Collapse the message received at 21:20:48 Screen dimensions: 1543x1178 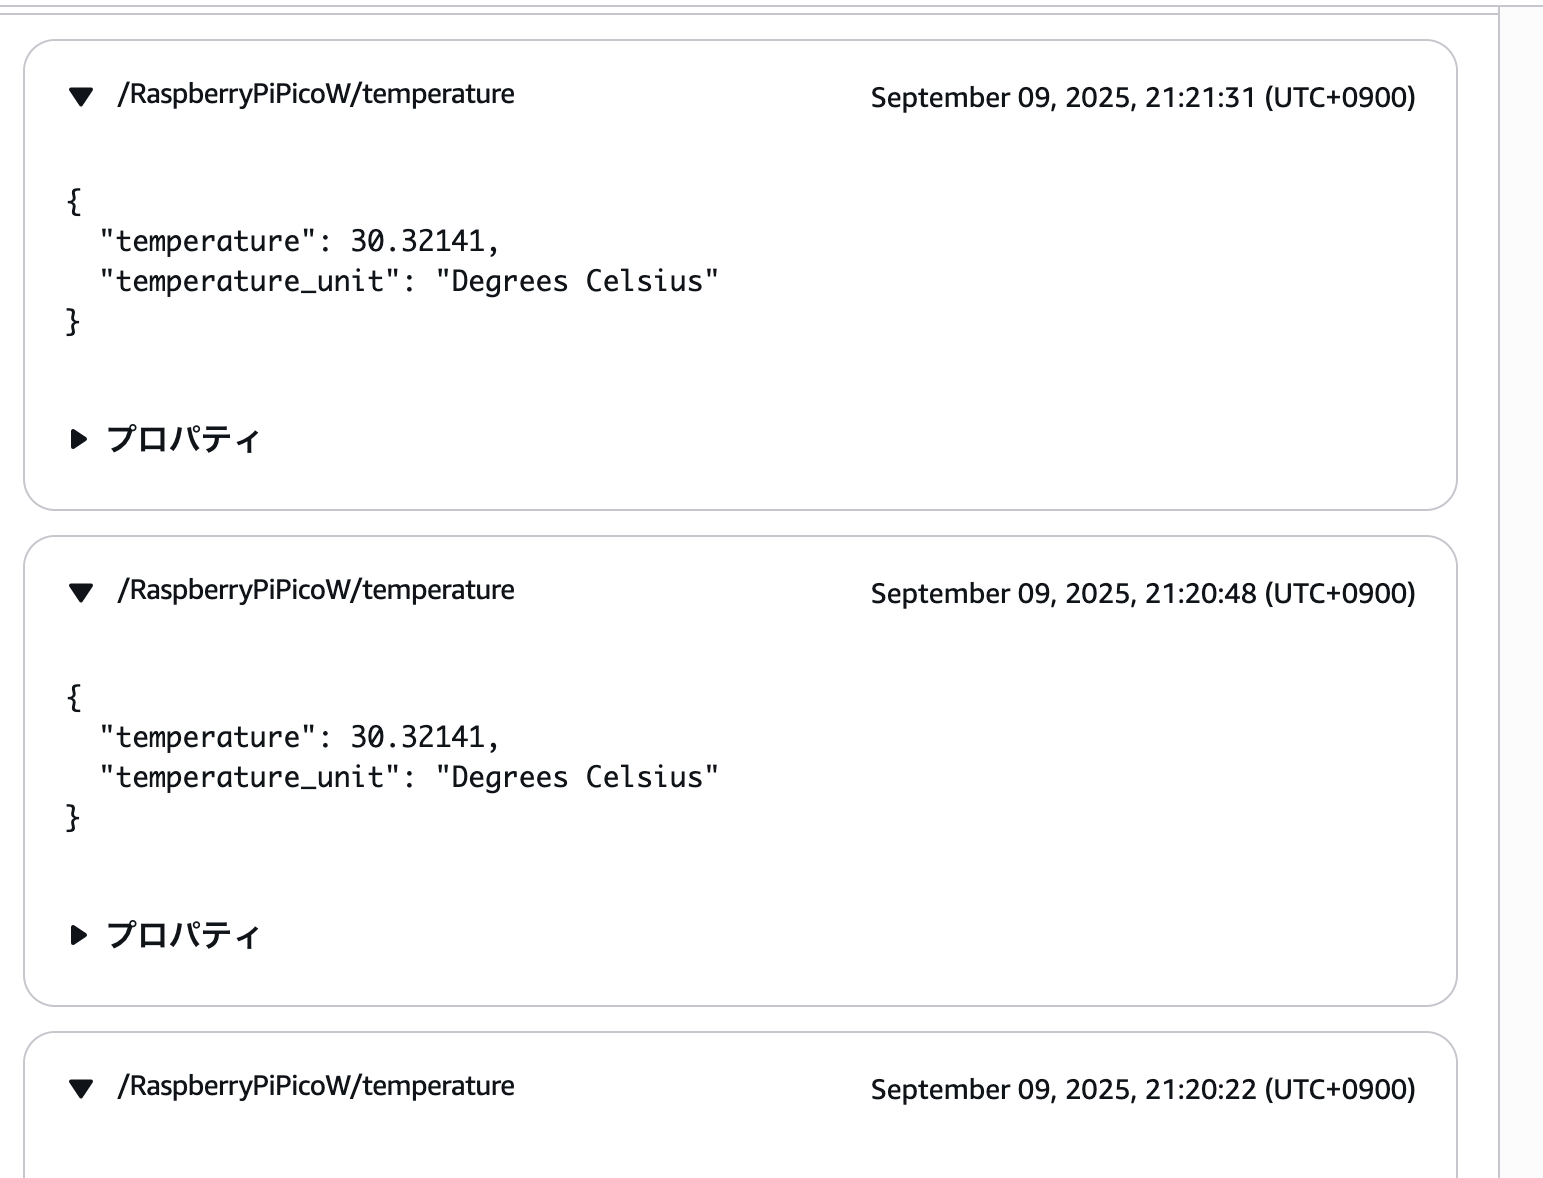(x=81, y=593)
